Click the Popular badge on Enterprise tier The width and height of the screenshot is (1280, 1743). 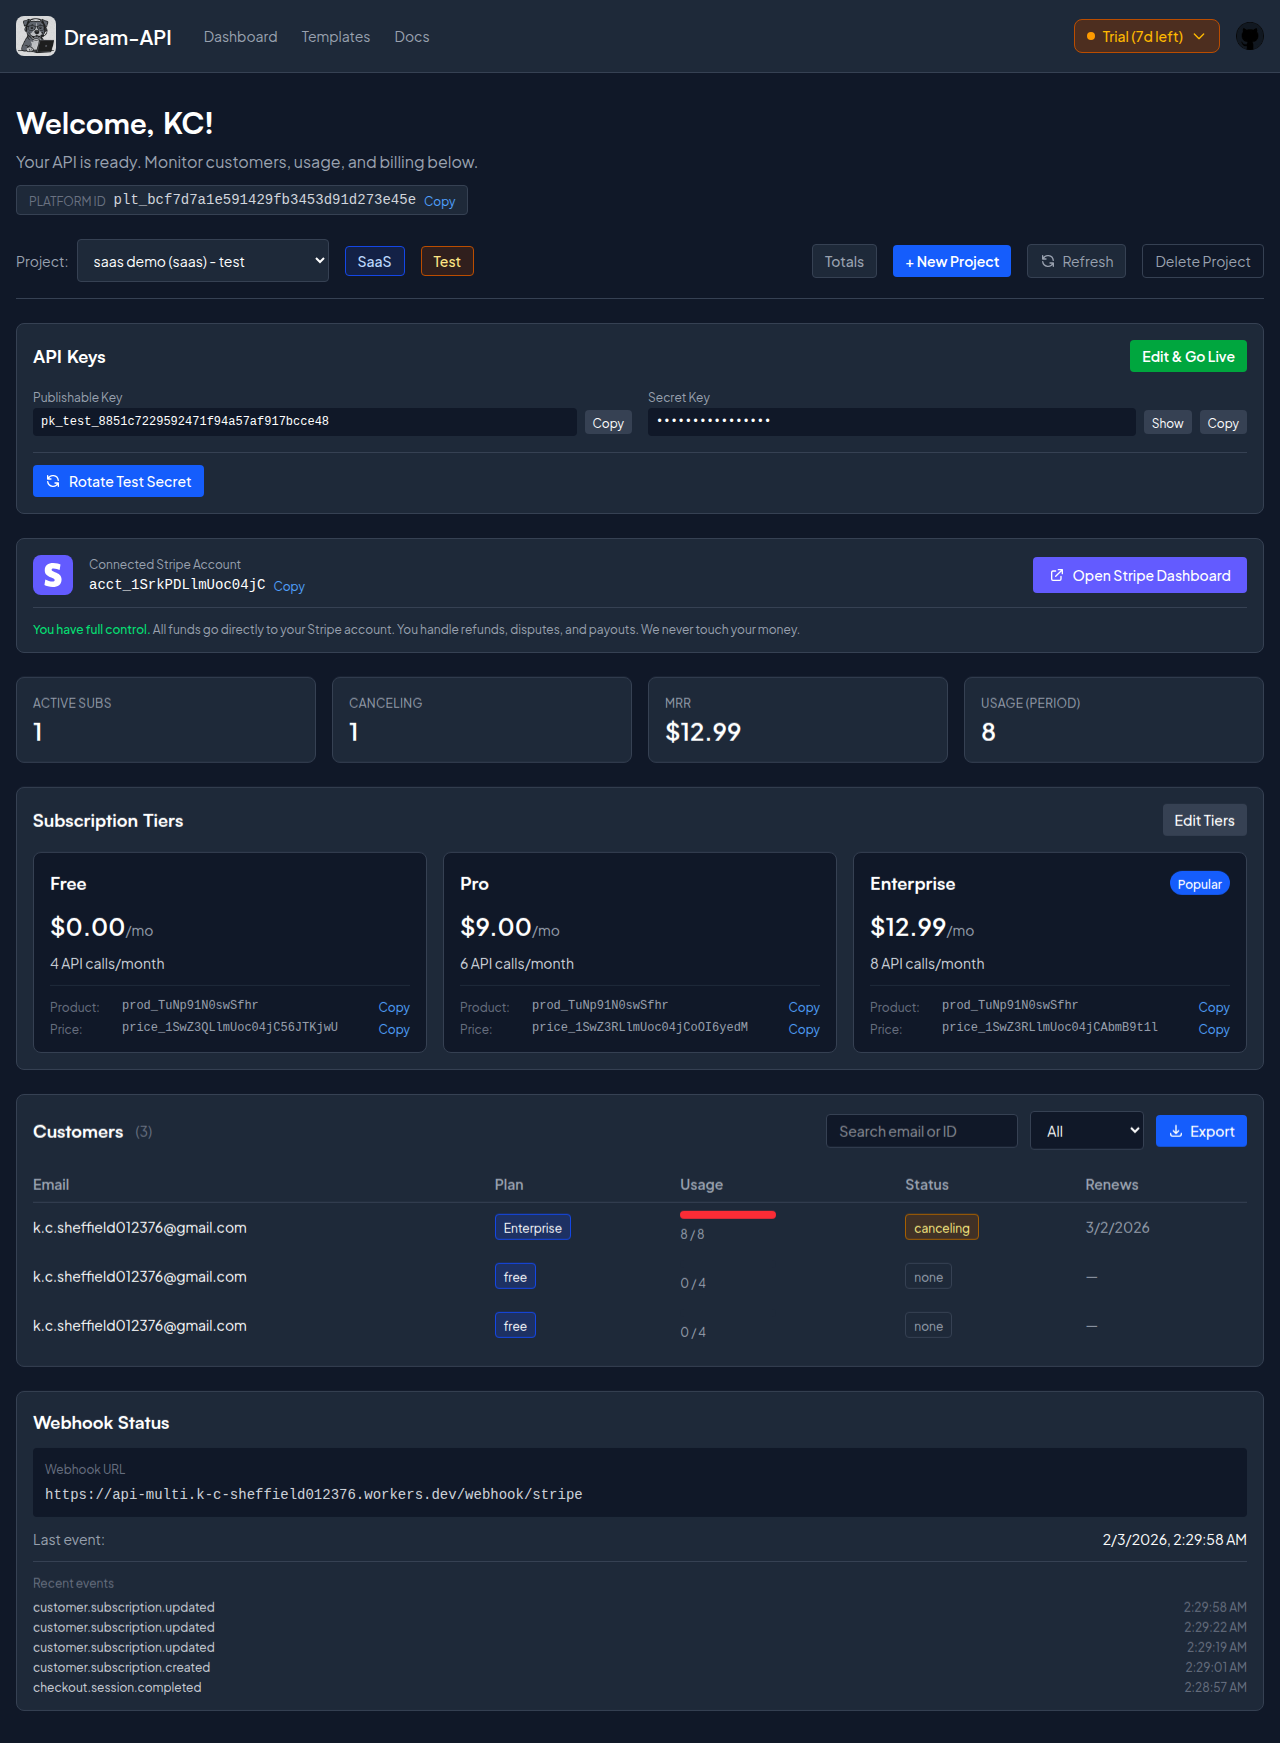[1200, 884]
